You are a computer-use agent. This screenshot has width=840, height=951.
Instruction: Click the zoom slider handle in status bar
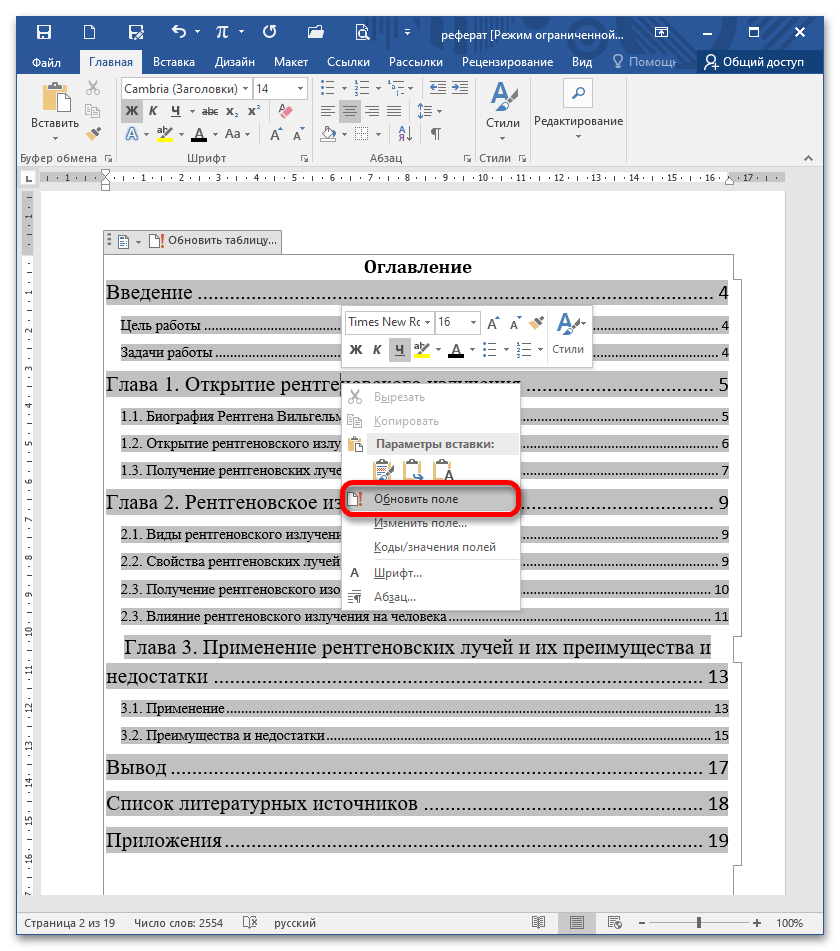[x=699, y=922]
